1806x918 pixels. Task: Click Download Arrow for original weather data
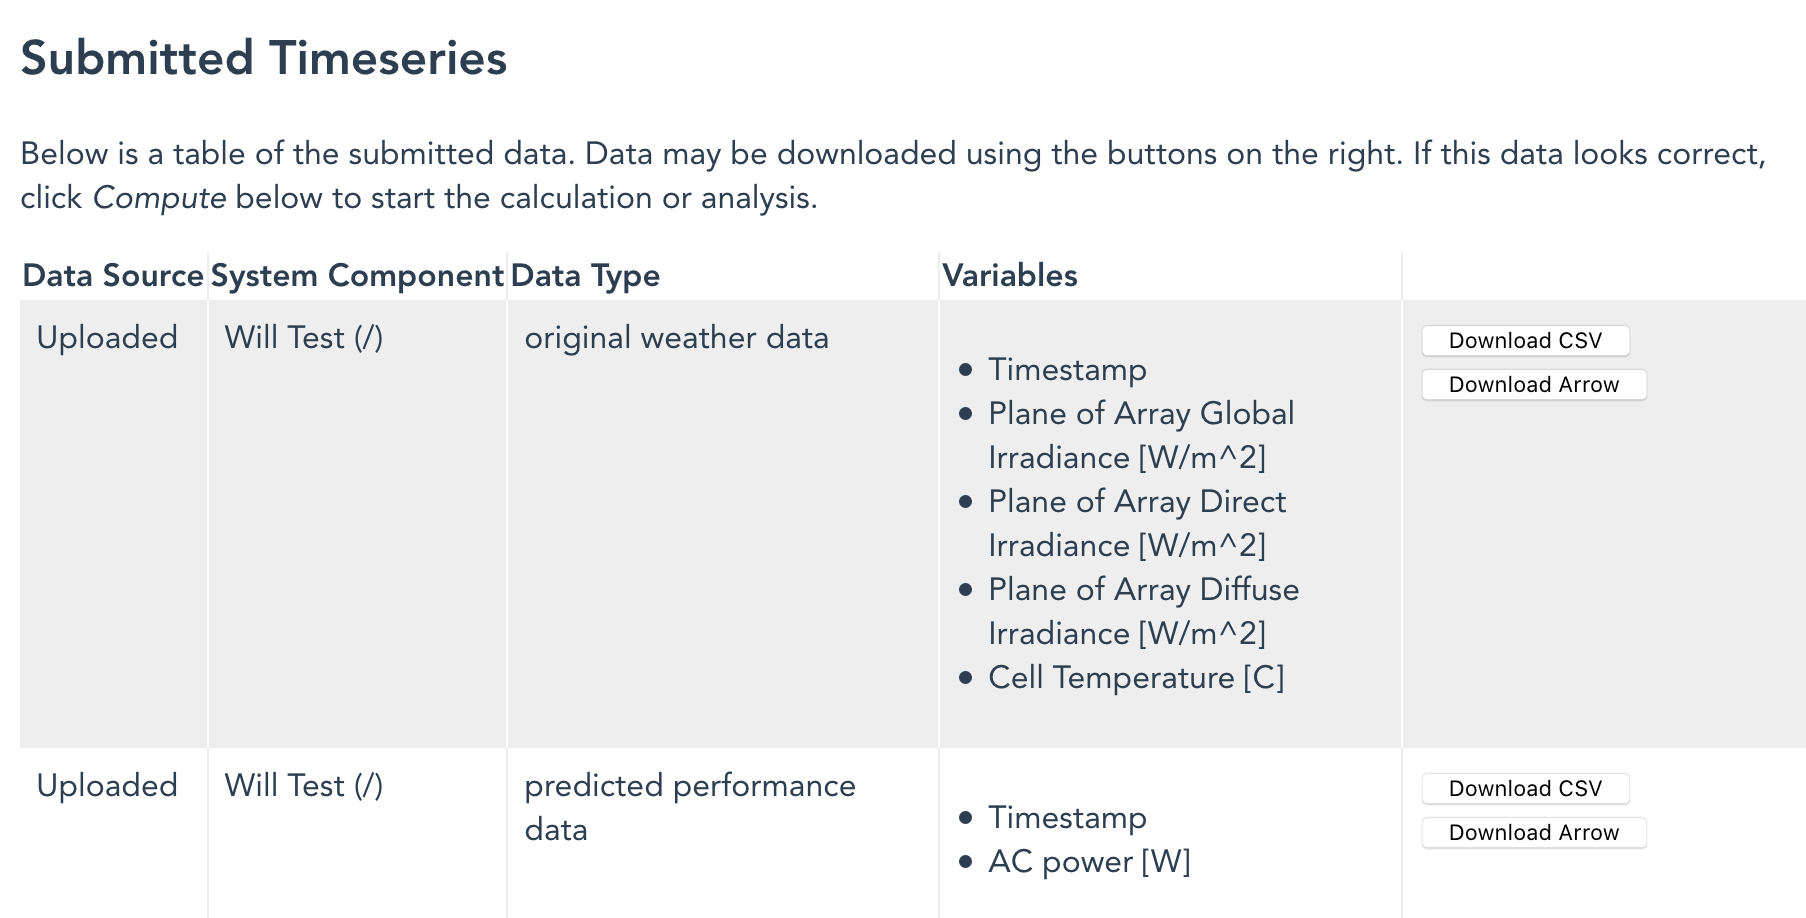(1533, 384)
